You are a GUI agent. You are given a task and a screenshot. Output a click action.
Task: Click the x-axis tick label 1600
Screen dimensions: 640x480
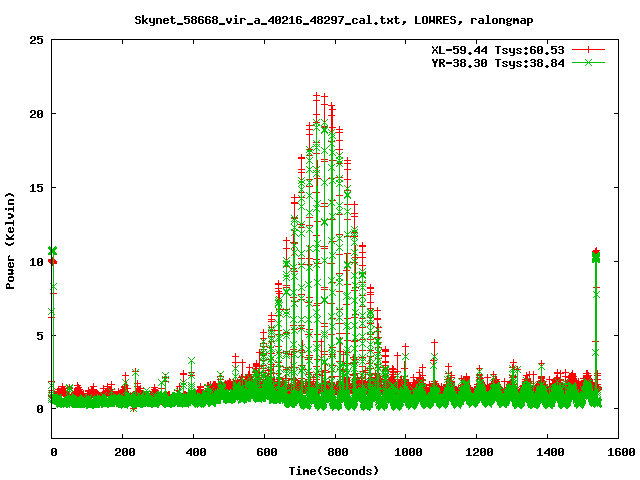click(619, 452)
